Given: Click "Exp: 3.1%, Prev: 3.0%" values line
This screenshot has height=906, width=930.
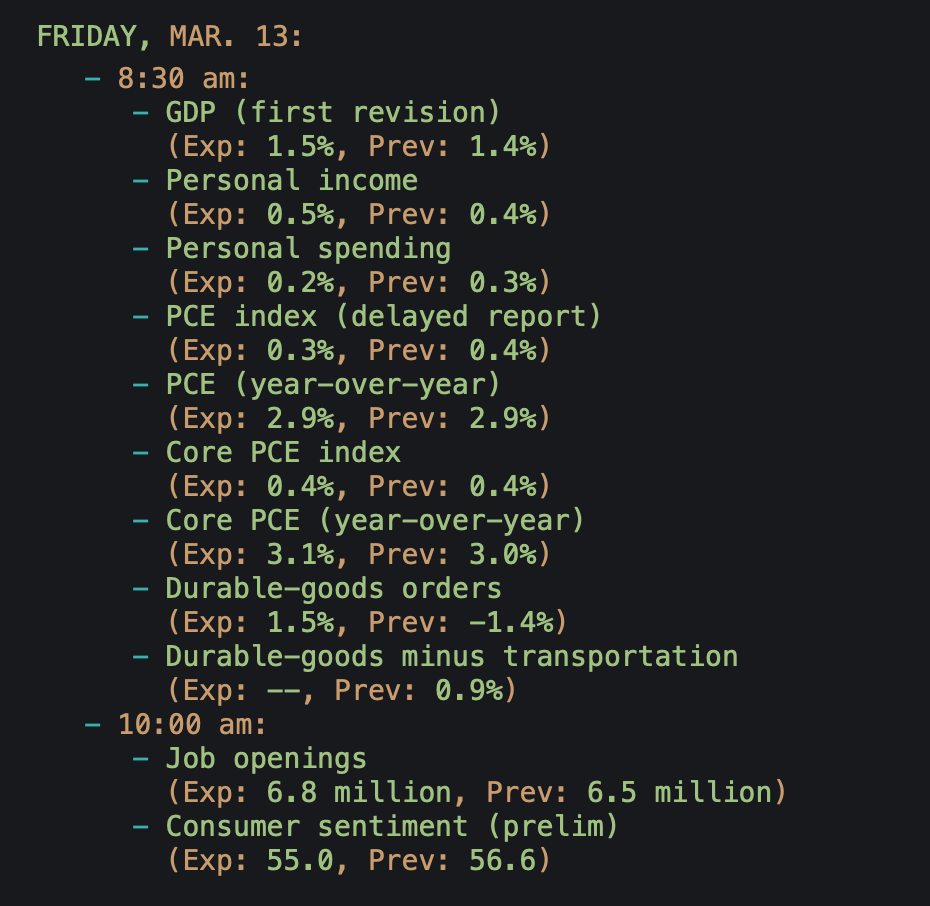Looking at the screenshot, I should tap(358, 554).
